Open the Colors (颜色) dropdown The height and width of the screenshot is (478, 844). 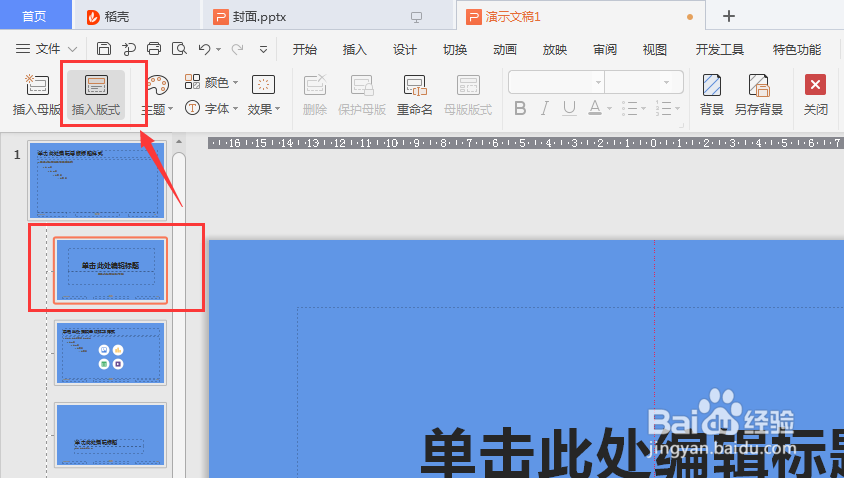pyautogui.click(x=211, y=82)
